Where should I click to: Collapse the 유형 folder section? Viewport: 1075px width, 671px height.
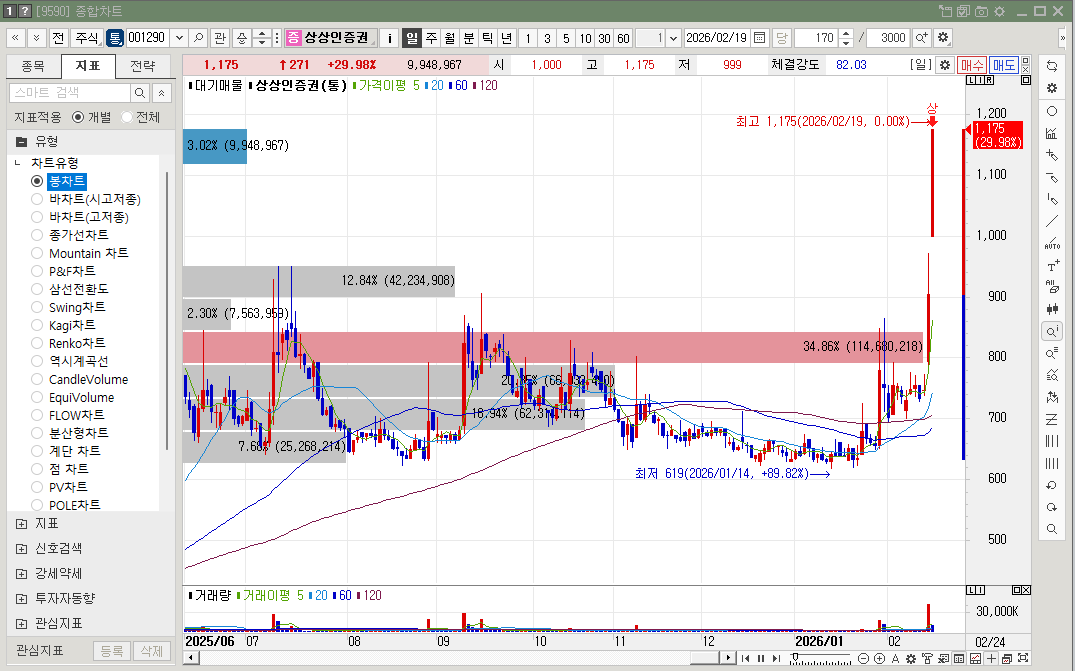(21, 142)
